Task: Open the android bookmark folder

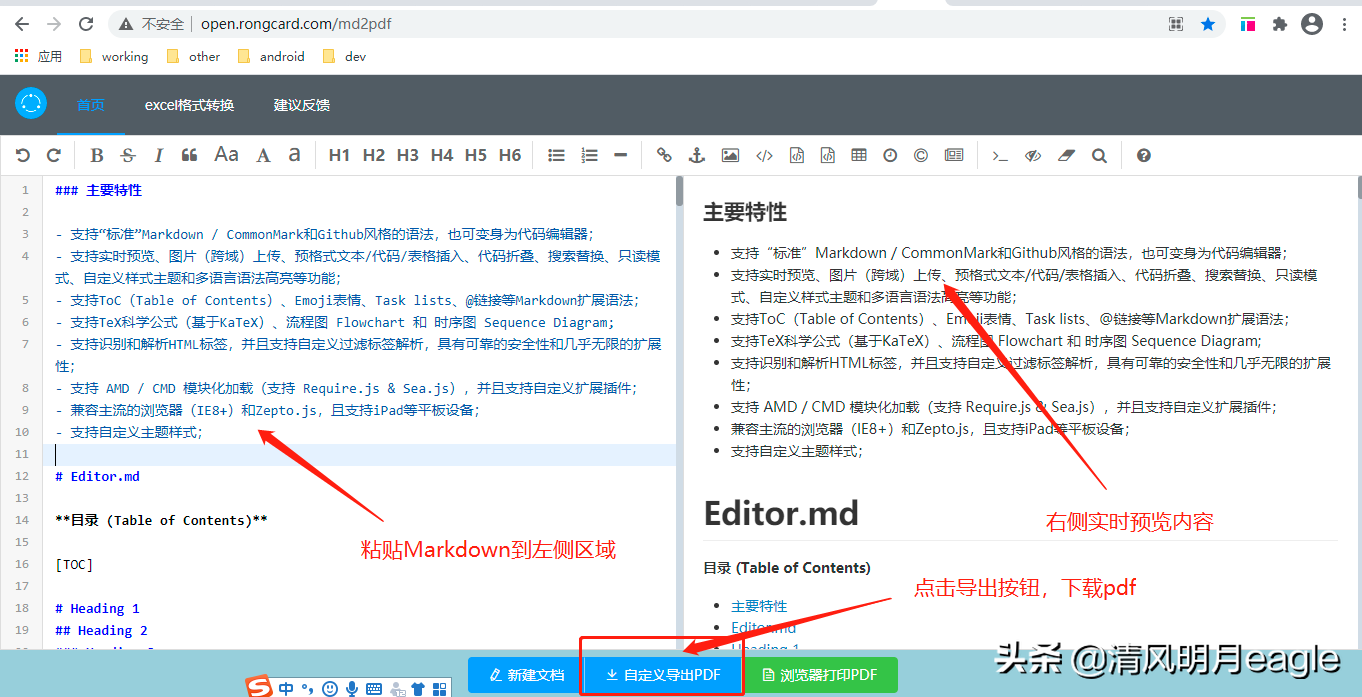Action: [271, 57]
